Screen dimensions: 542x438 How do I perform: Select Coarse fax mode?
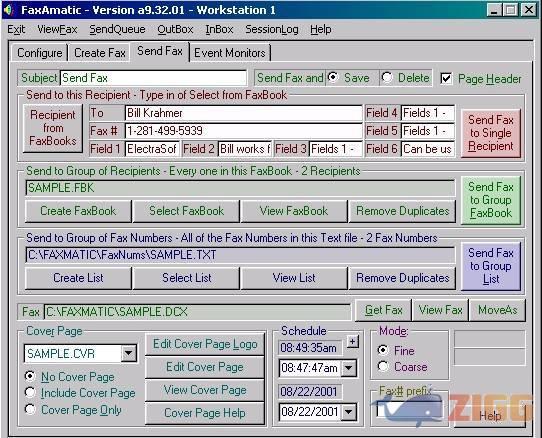click(383, 366)
